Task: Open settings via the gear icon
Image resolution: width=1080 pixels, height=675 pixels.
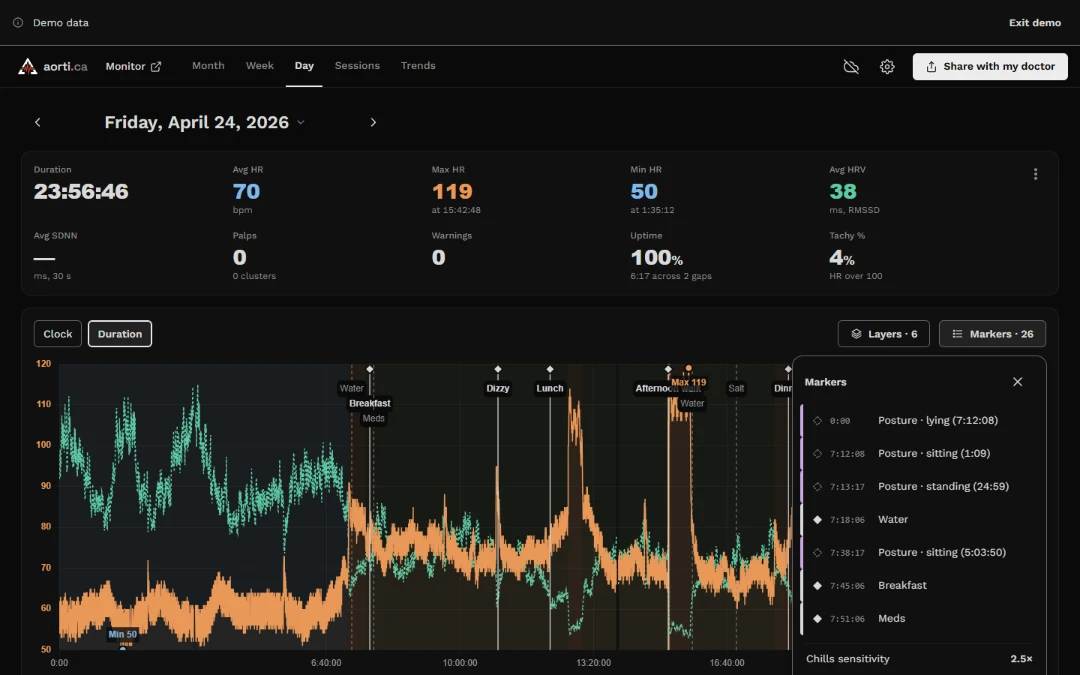Action: point(887,66)
